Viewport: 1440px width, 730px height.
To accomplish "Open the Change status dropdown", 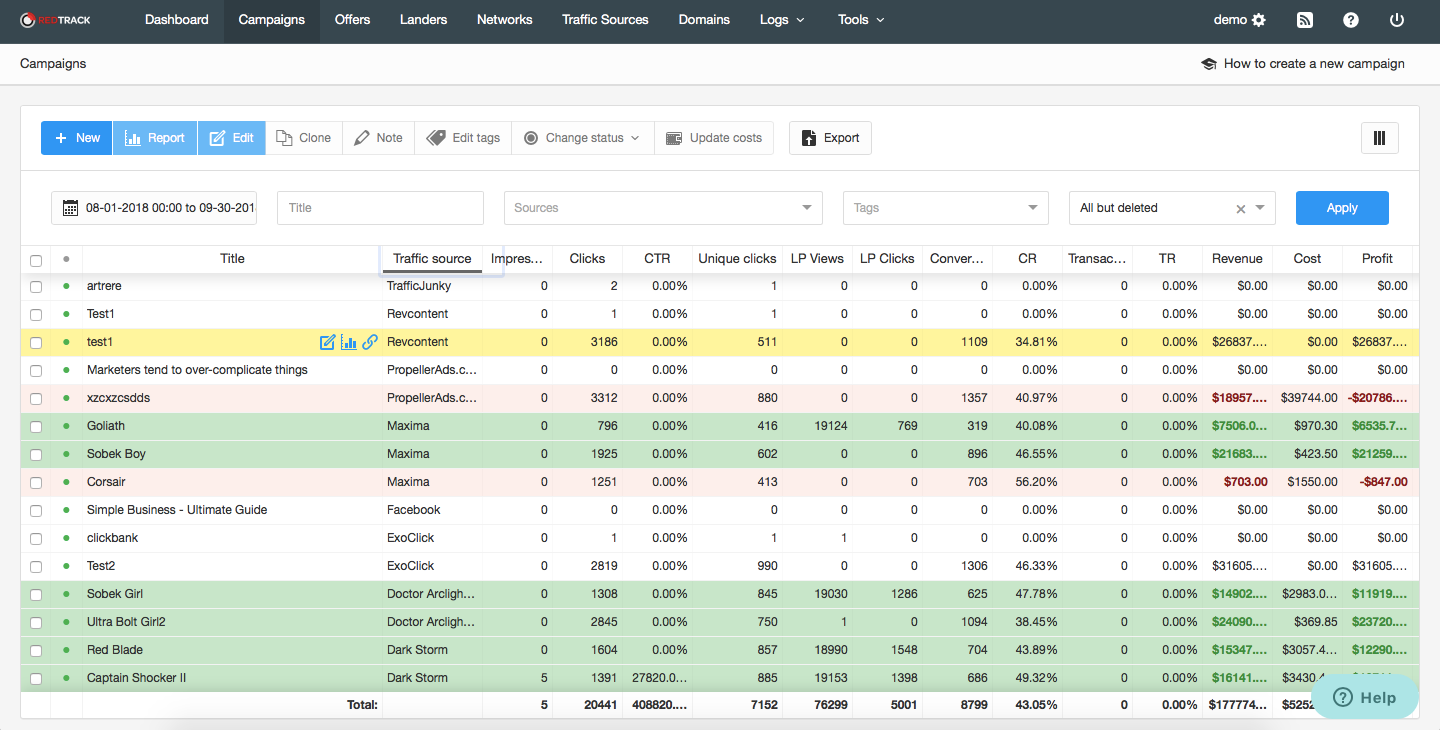I will [583, 138].
